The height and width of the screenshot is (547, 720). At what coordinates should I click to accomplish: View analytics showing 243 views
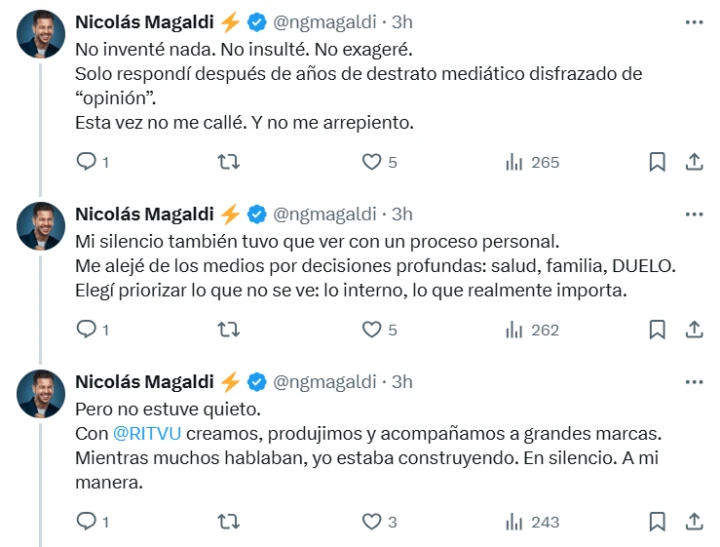point(533,520)
